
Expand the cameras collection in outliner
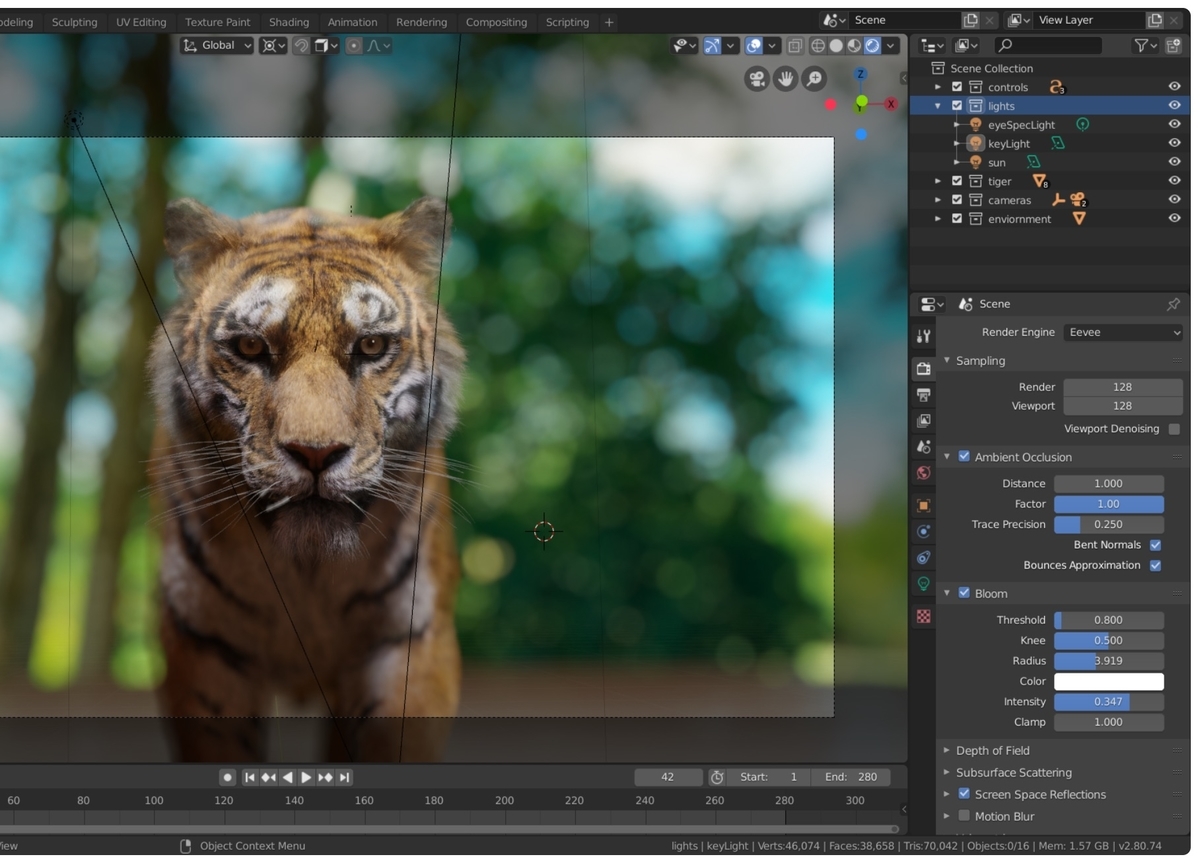(938, 200)
